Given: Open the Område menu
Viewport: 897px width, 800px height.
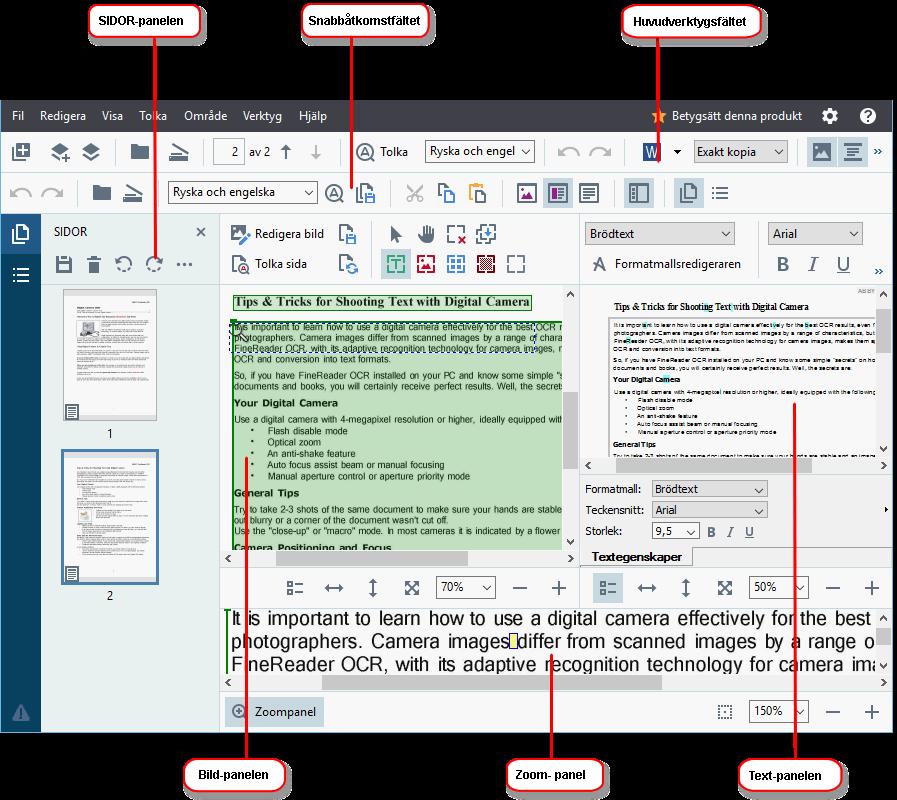Looking at the screenshot, I should [x=205, y=116].
